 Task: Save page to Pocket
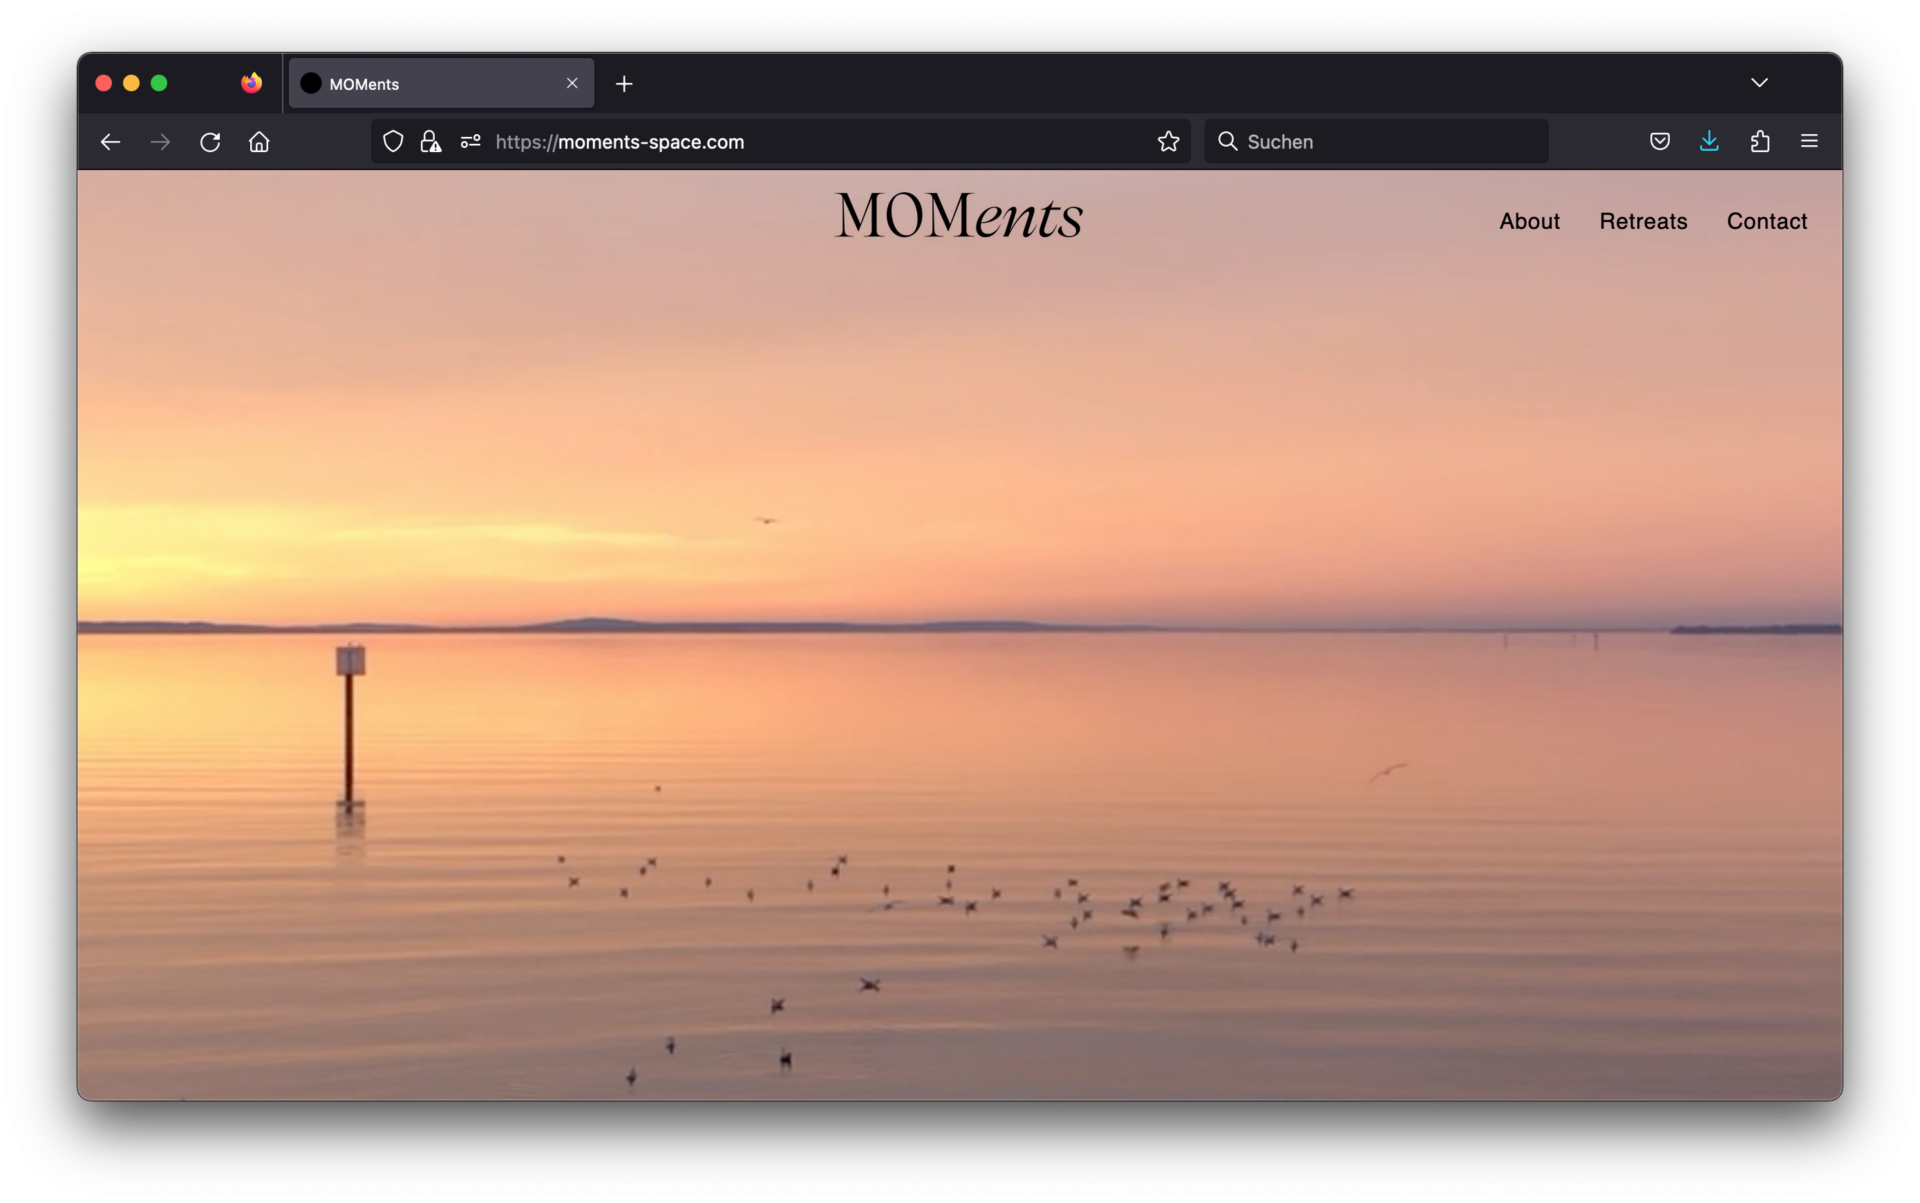[1660, 142]
